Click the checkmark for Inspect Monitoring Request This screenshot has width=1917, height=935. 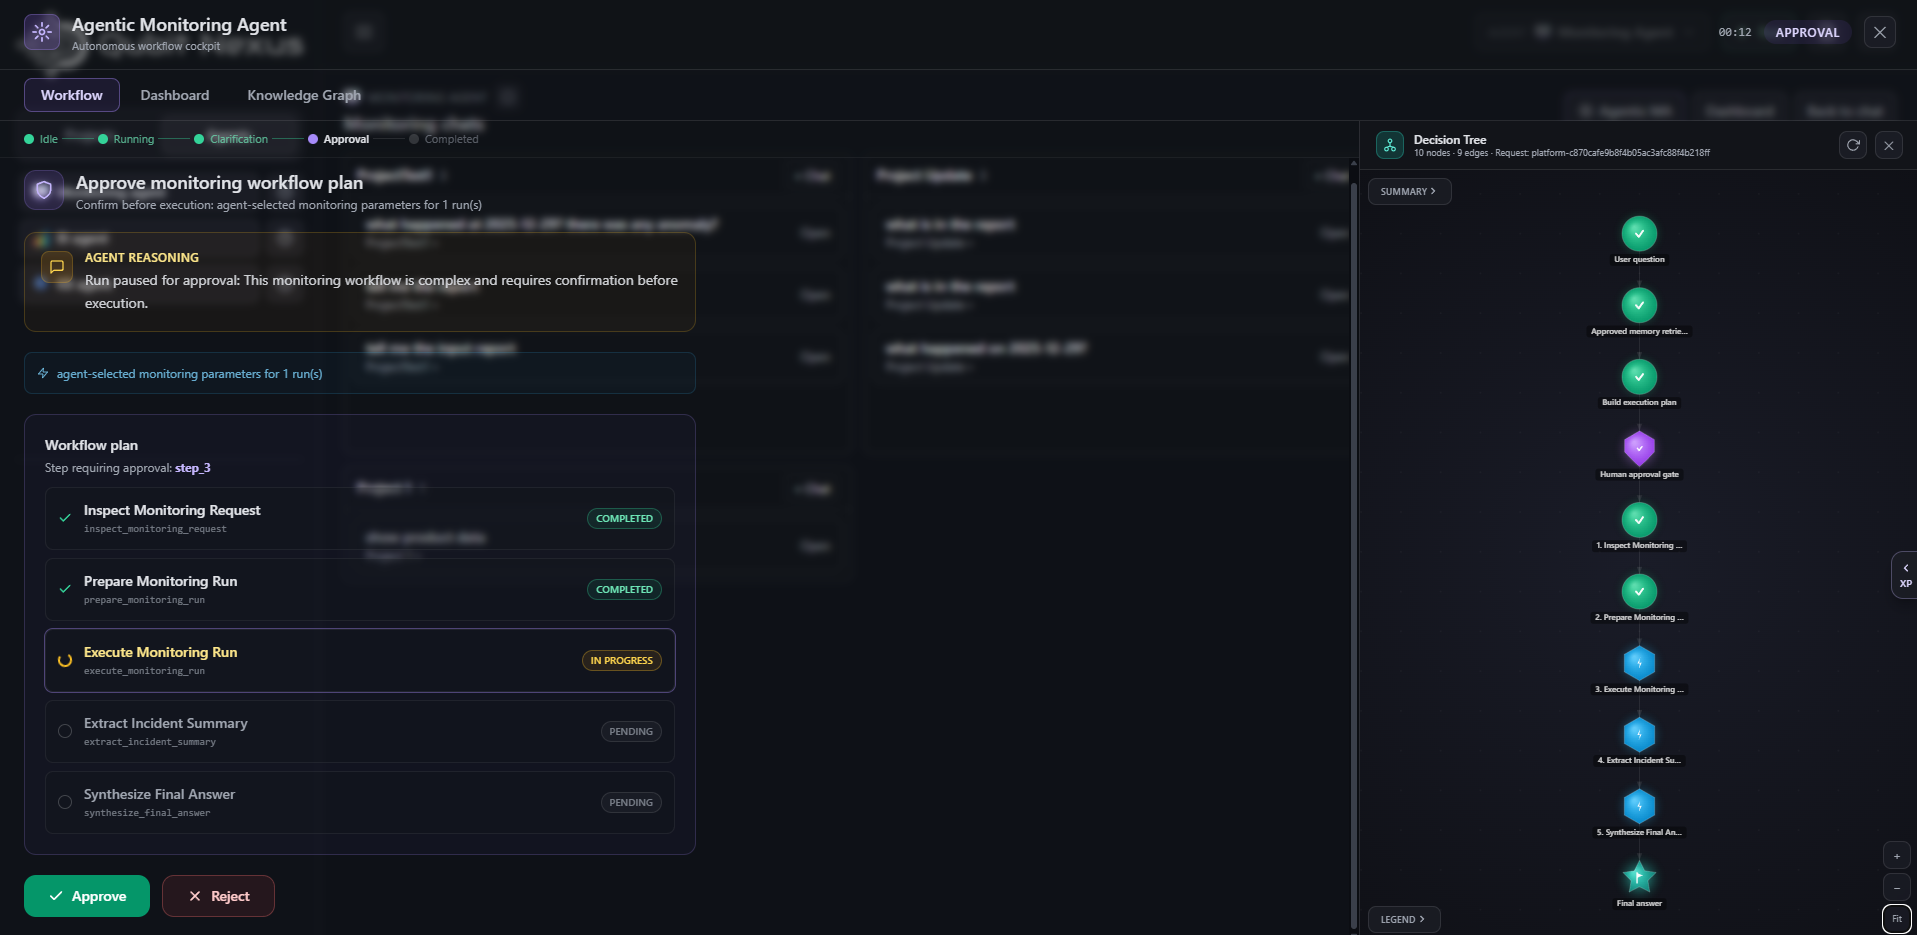[65, 518]
